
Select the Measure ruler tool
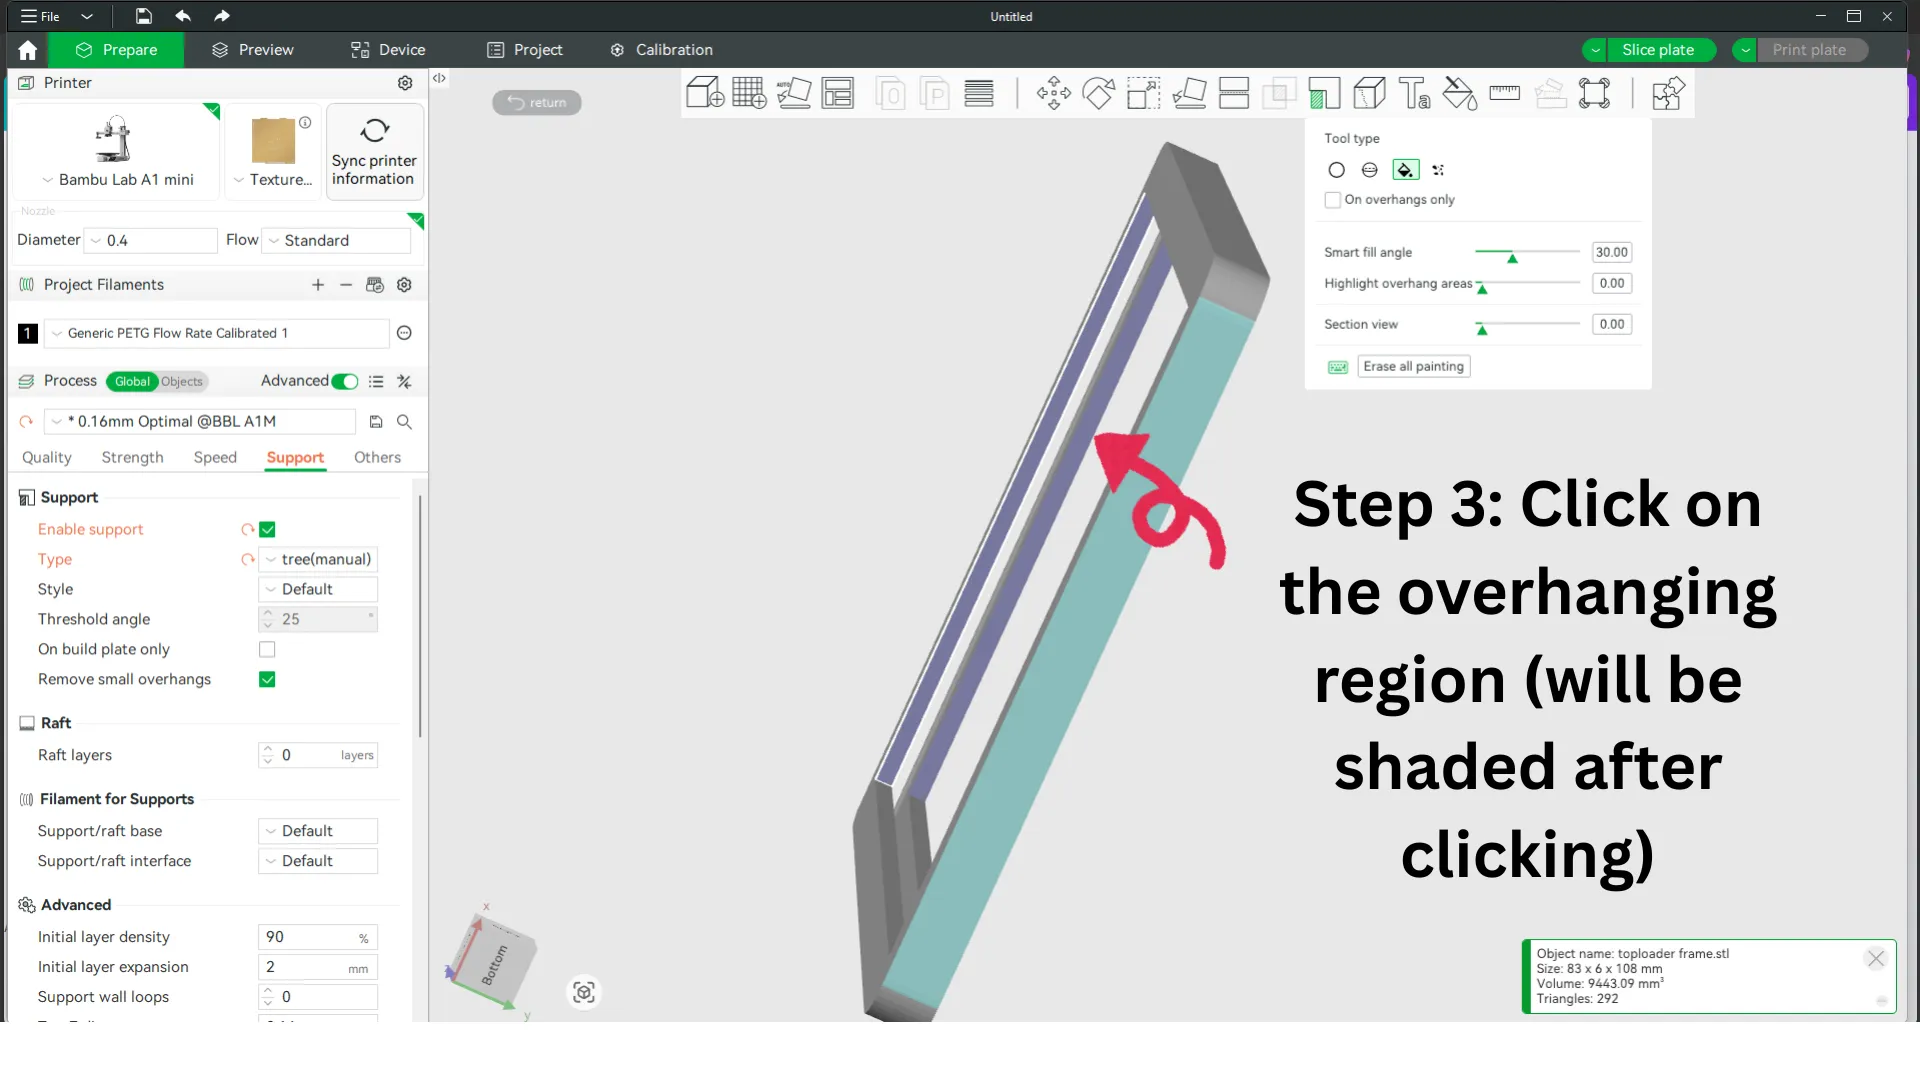pos(1504,93)
